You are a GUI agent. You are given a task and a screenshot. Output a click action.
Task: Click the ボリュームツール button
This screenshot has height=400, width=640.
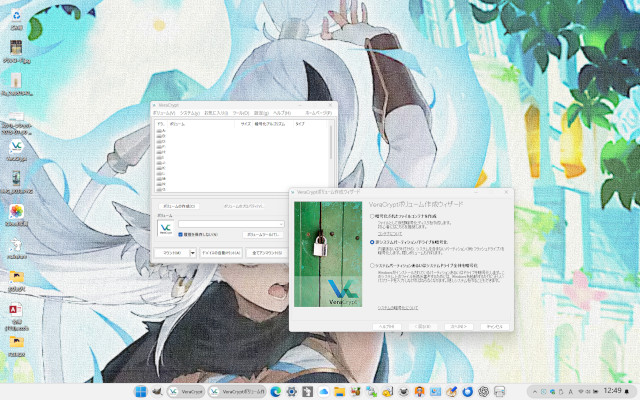point(263,235)
